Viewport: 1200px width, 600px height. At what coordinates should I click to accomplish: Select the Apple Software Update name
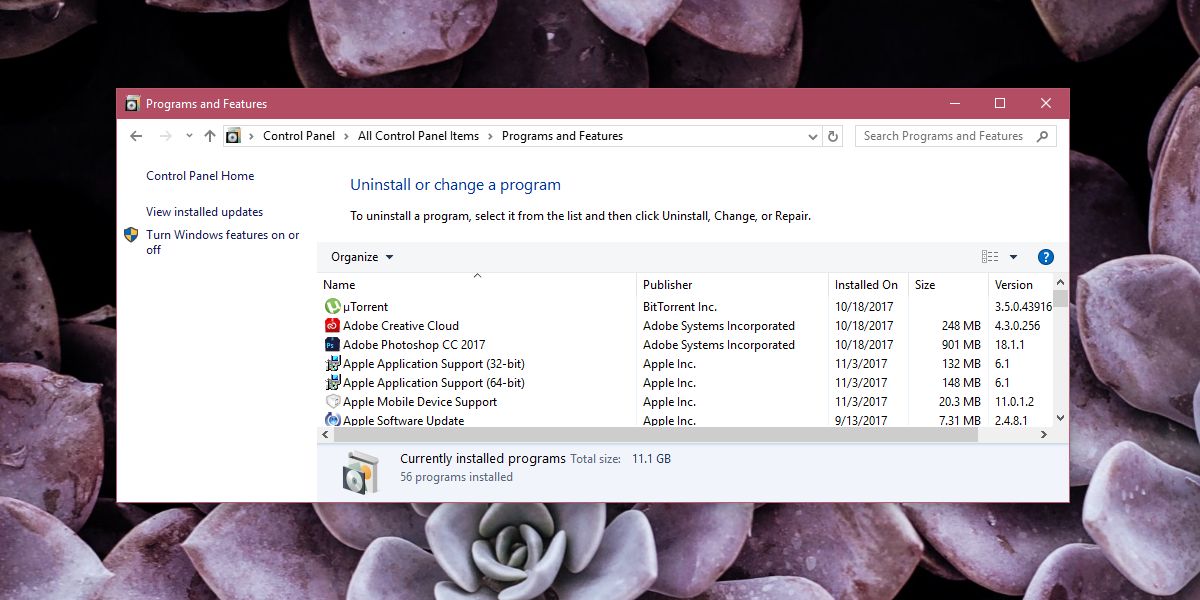tap(404, 420)
